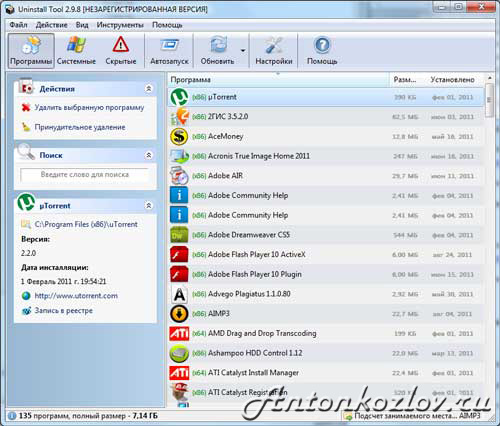Collapse the µTorrent details panel
The image size is (500, 426).
[149, 205]
